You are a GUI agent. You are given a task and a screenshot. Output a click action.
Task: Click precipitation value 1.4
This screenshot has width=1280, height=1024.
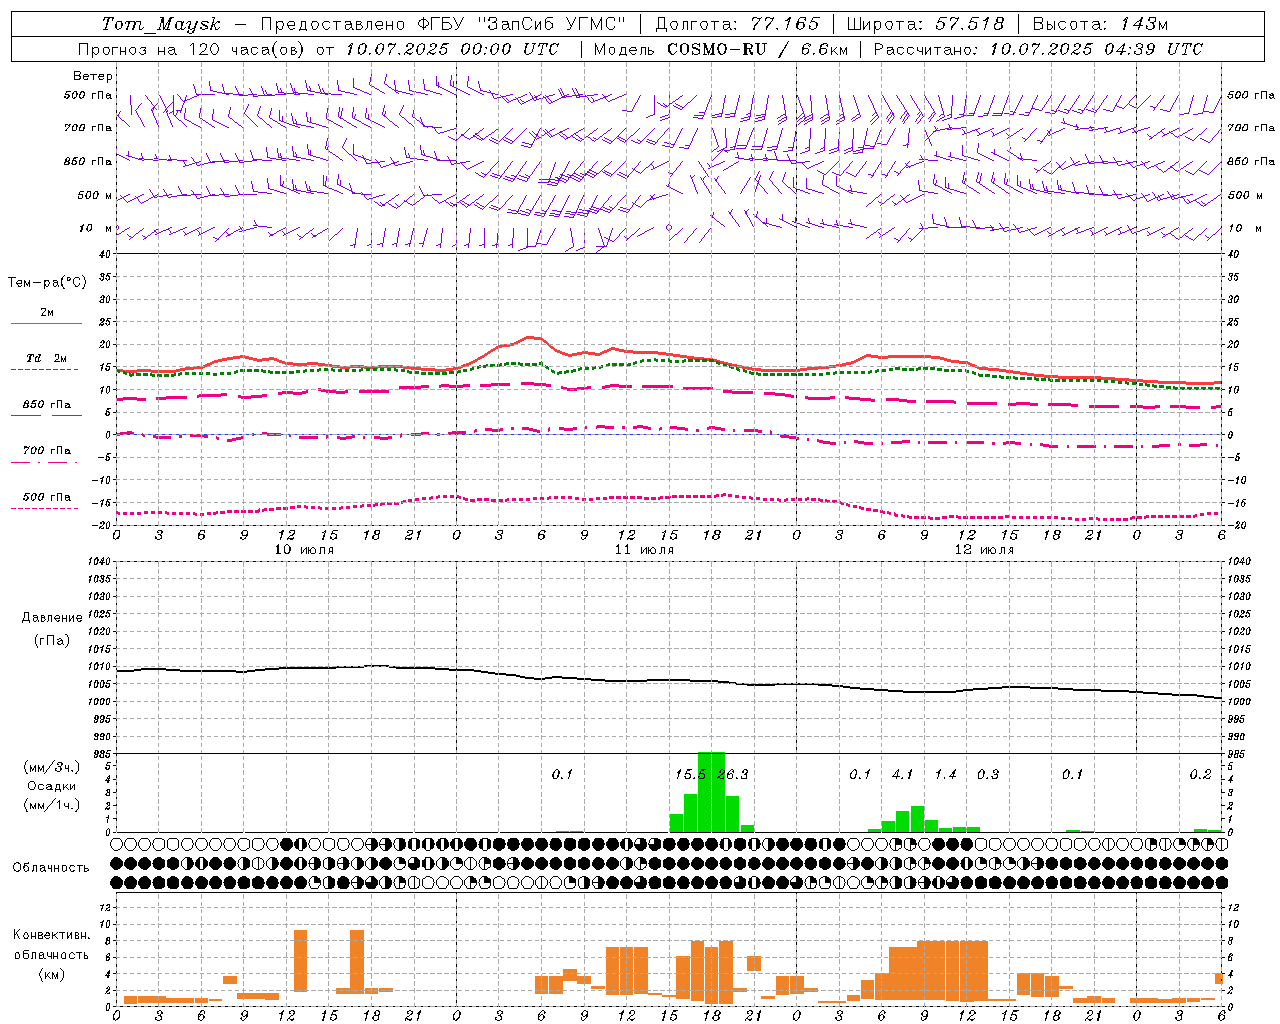945,775
